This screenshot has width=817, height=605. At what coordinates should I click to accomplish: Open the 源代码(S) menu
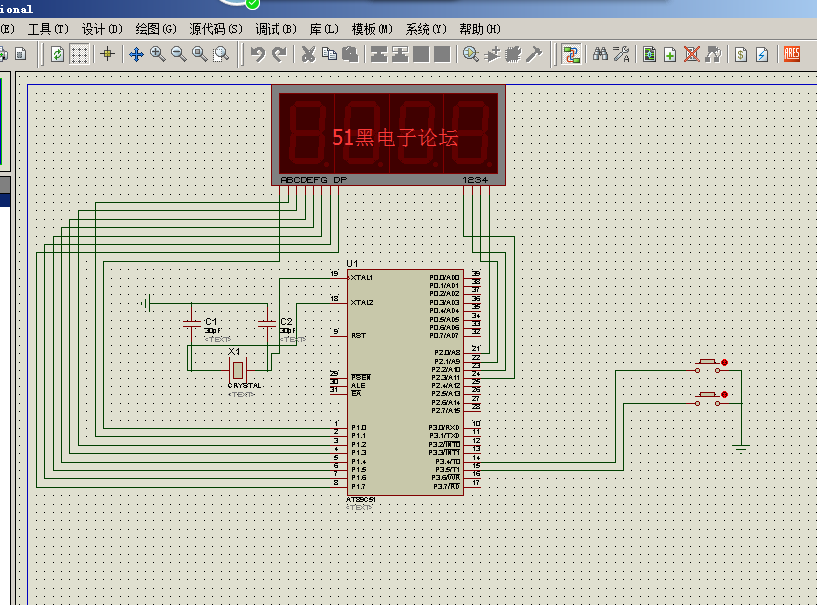216,29
